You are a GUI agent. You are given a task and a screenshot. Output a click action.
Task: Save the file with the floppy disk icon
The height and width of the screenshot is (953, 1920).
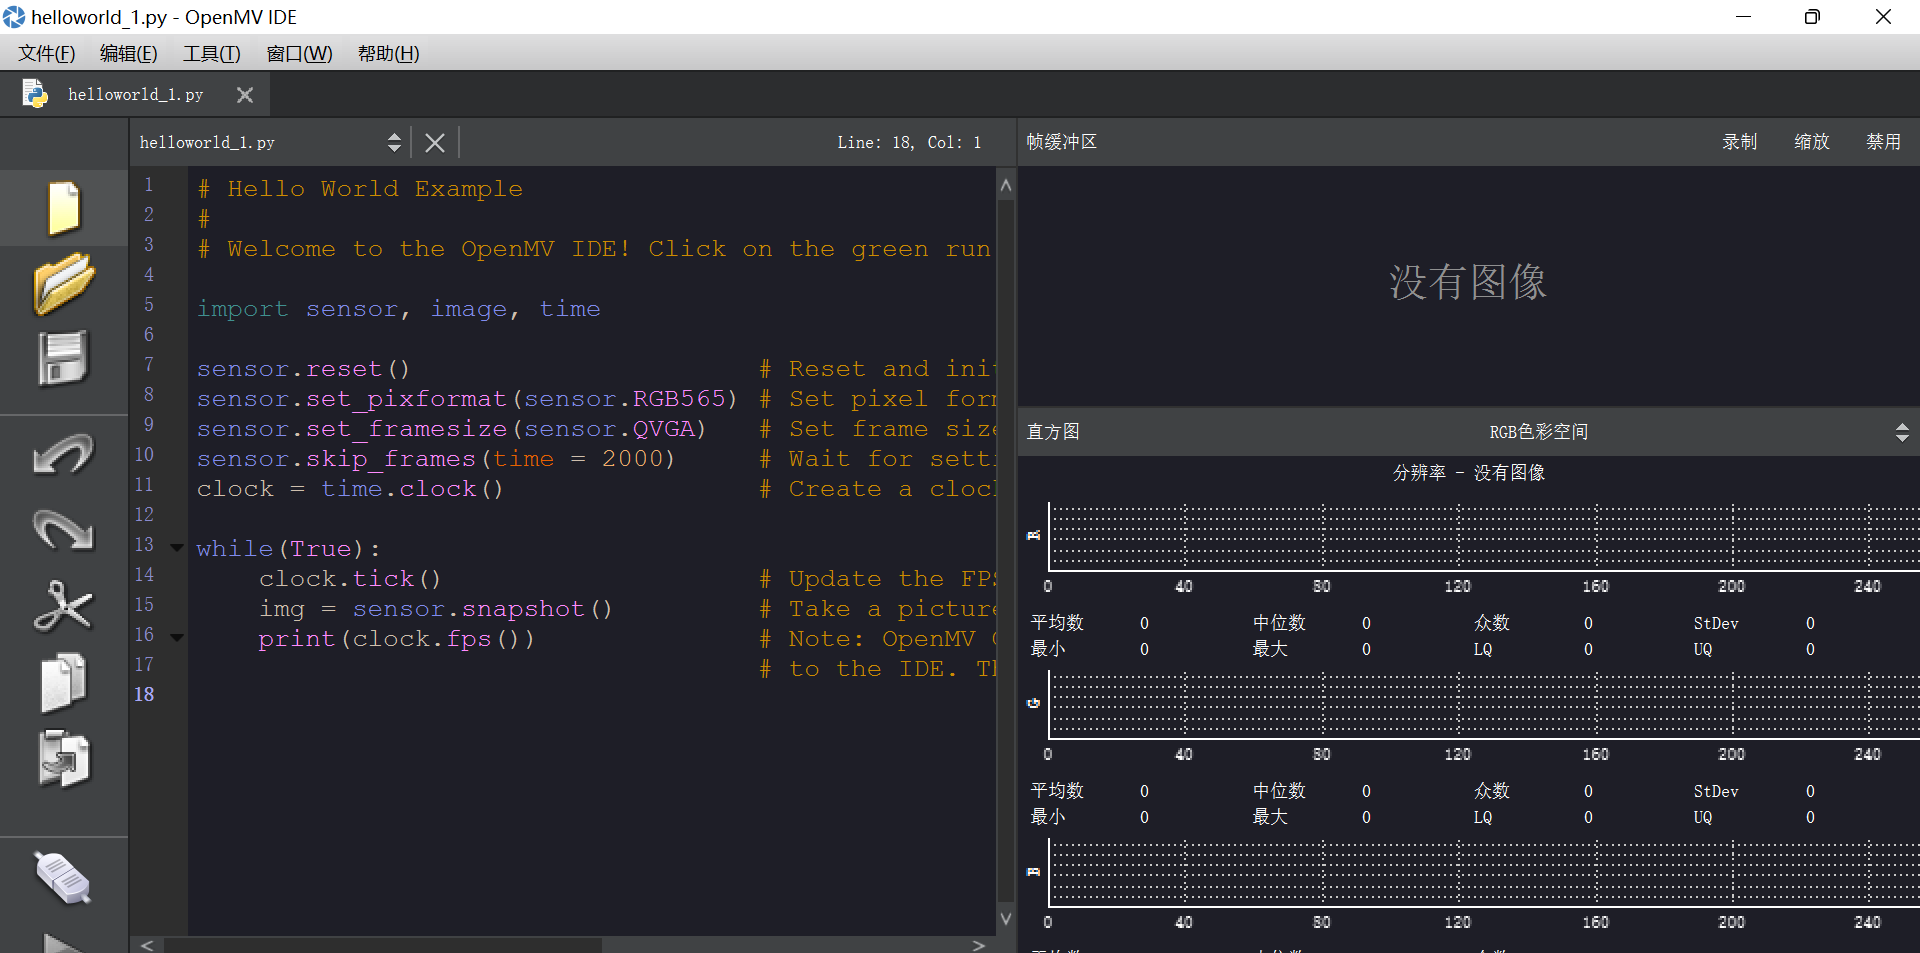(x=64, y=358)
